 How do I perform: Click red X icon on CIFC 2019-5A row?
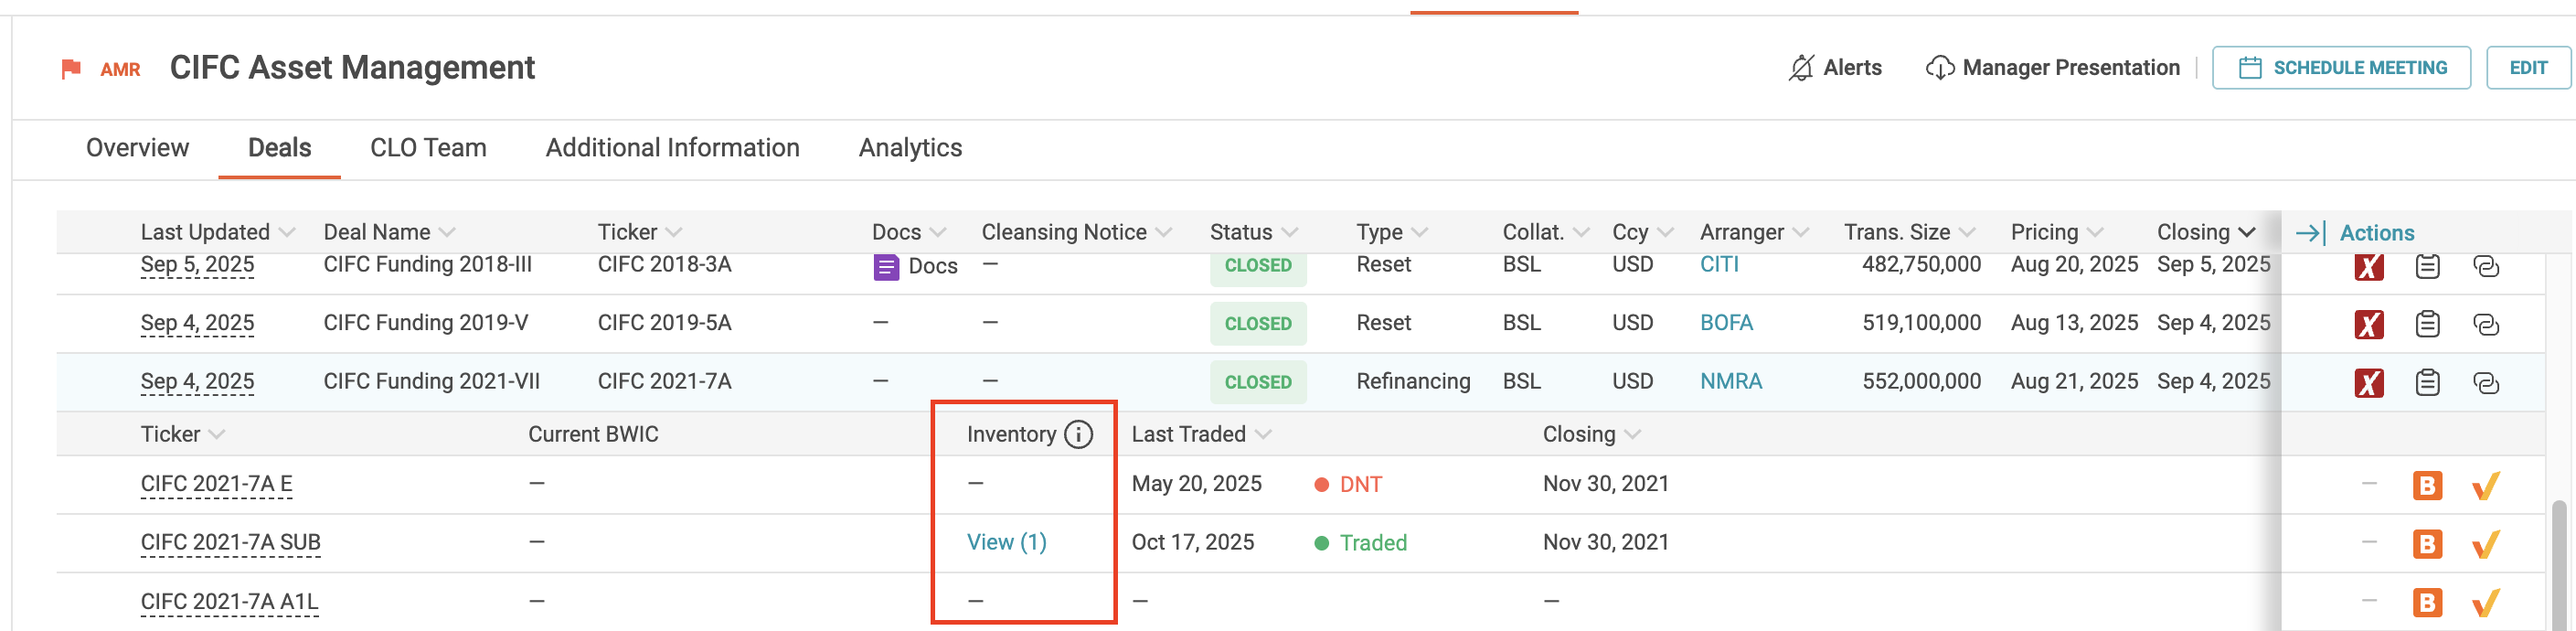2368,325
